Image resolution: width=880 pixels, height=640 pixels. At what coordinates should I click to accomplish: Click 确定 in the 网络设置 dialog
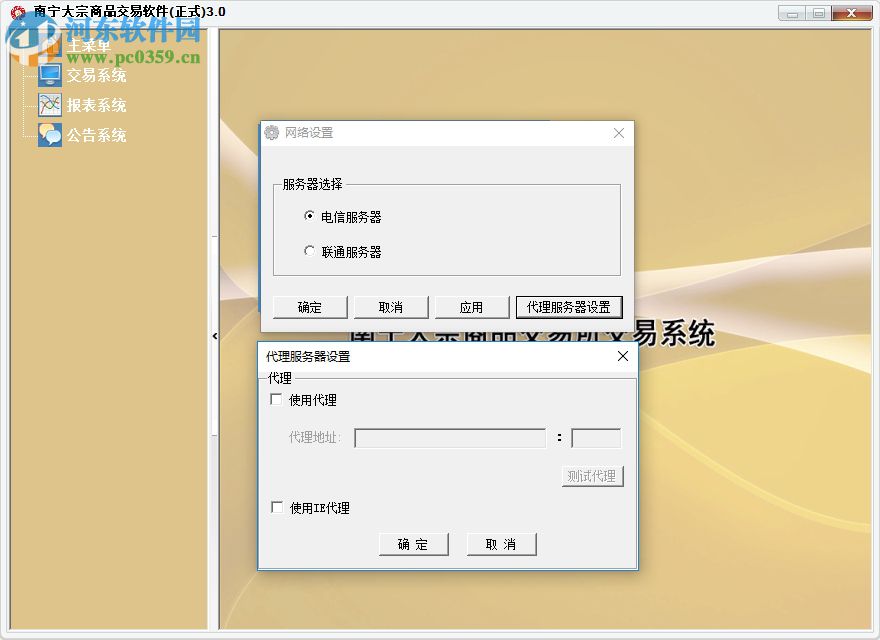point(309,307)
